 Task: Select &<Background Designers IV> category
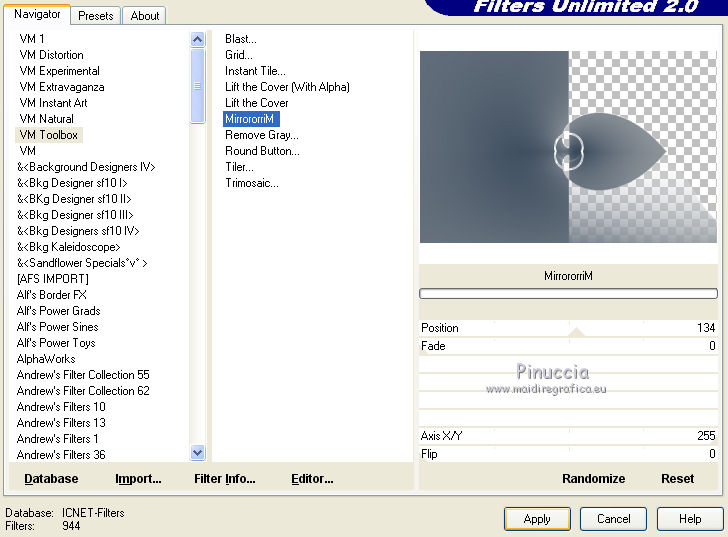point(86,167)
